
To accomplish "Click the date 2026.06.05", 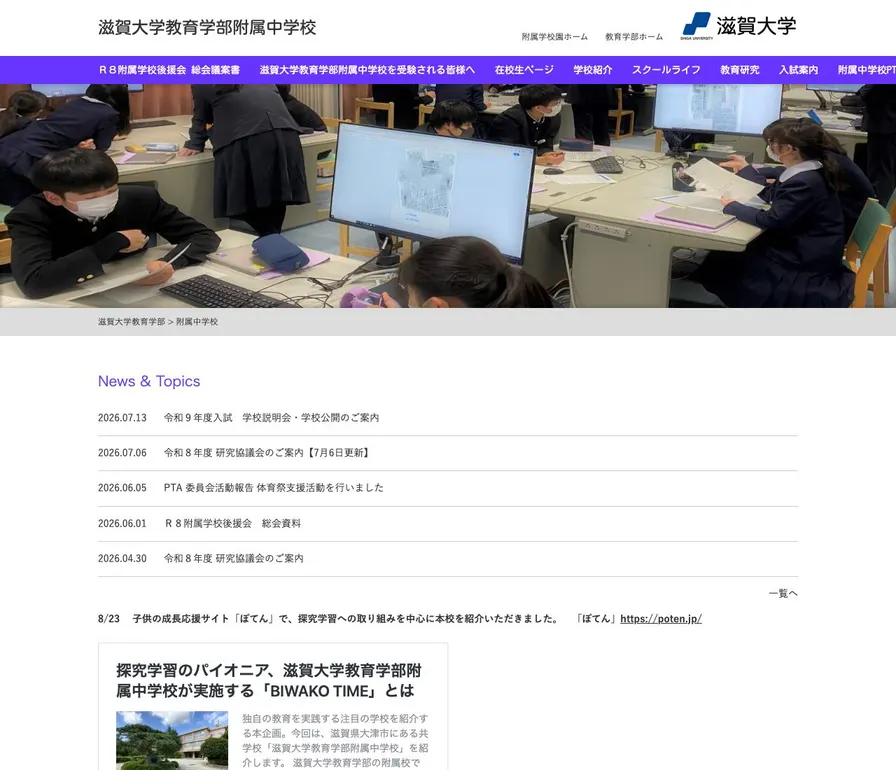I will click(122, 488).
